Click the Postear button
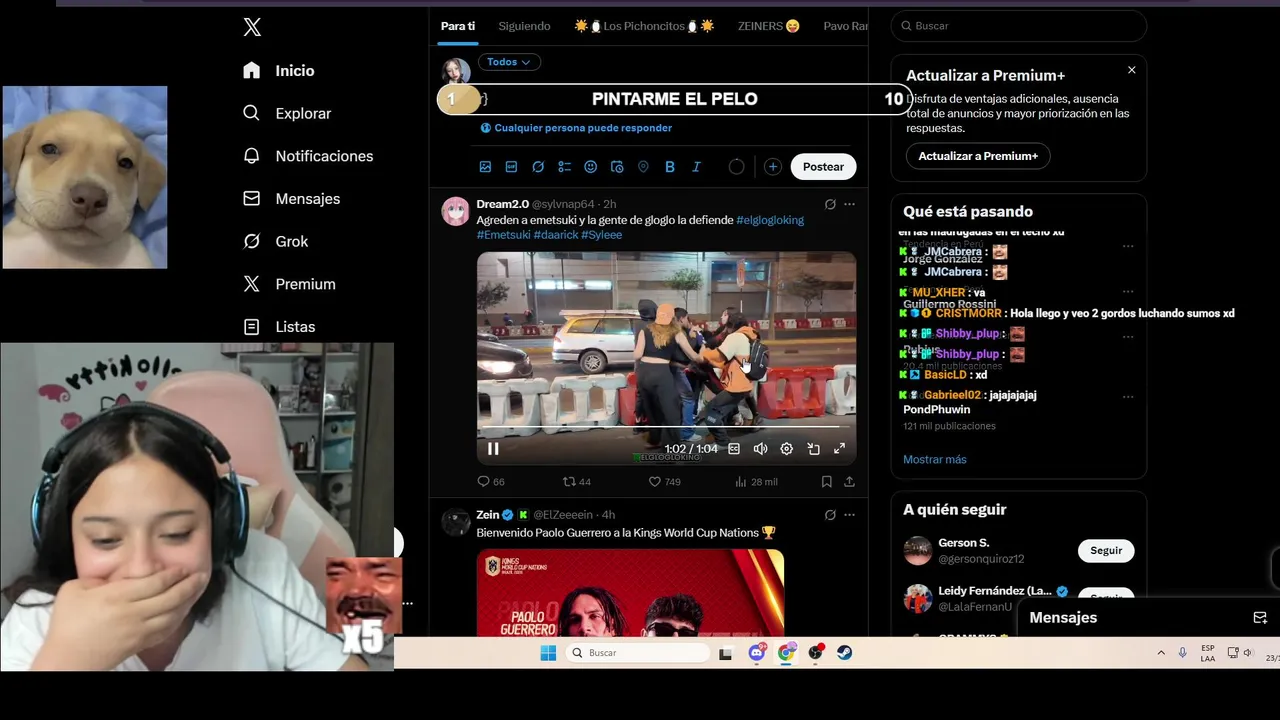 pyautogui.click(x=823, y=167)
